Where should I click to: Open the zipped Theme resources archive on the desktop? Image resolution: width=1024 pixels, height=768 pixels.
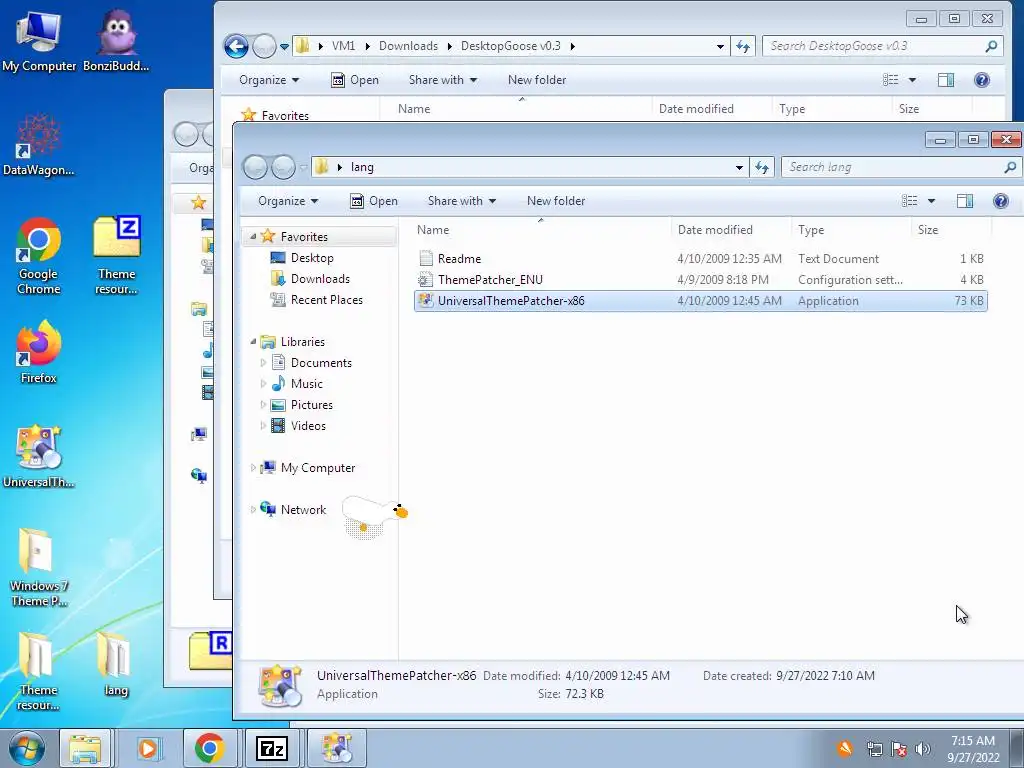click(x=116, y=256)
